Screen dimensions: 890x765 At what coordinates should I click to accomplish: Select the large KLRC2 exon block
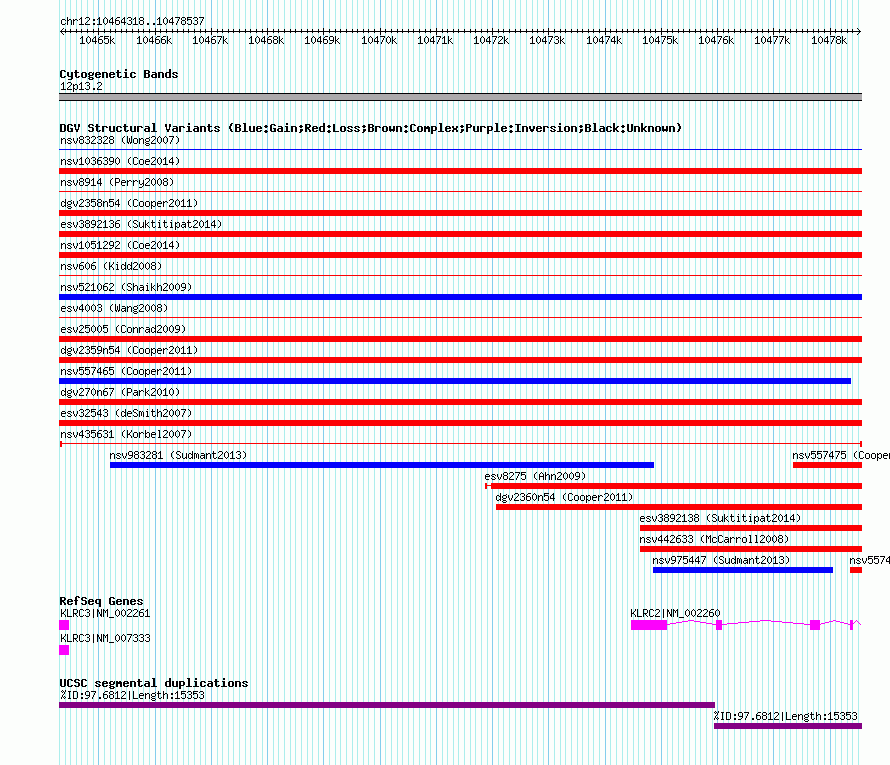pos(649,625)
